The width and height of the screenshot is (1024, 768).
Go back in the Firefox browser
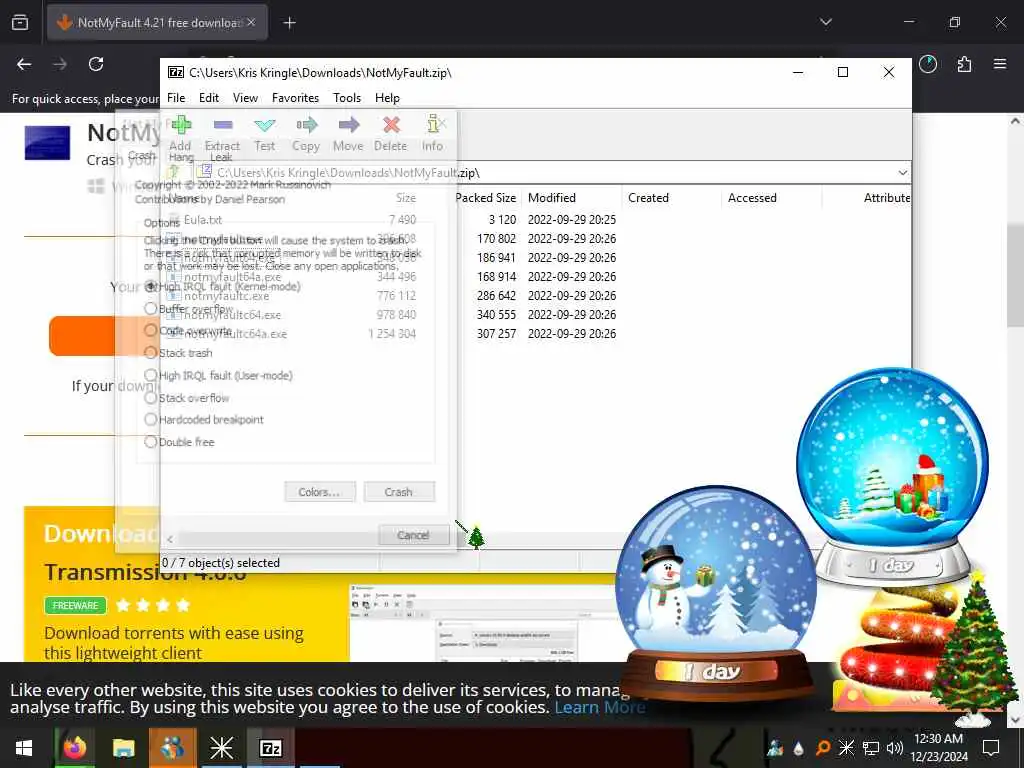click(x=24, y=64)
